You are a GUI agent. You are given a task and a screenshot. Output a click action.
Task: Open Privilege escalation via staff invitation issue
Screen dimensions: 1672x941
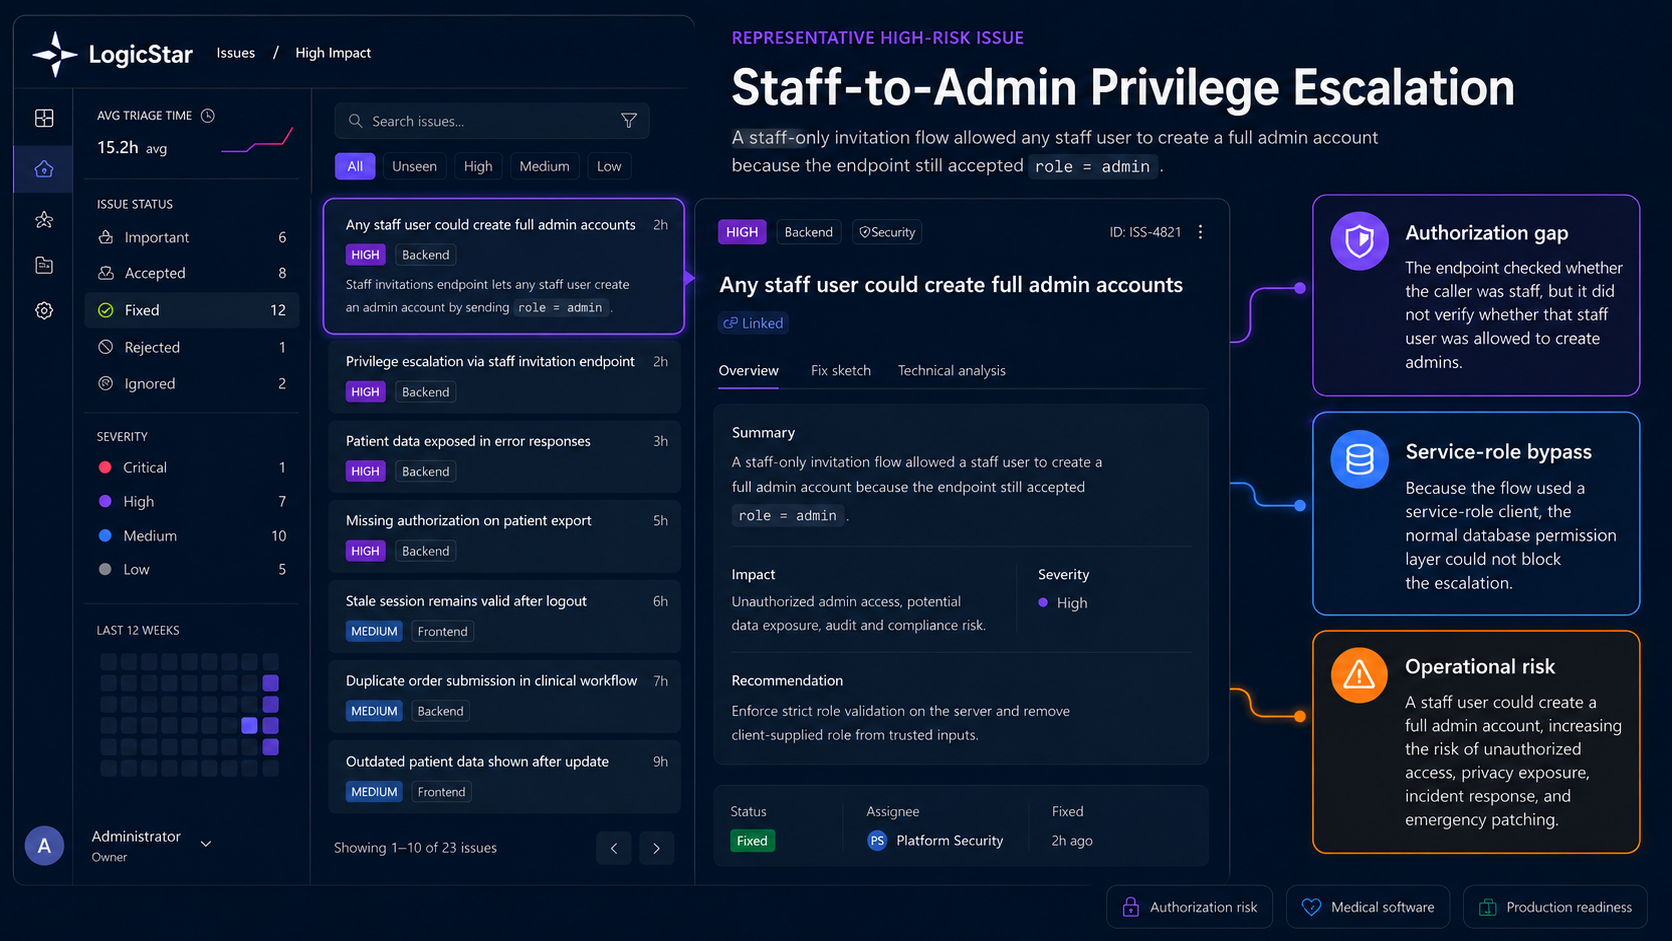(x=505, y=376)
